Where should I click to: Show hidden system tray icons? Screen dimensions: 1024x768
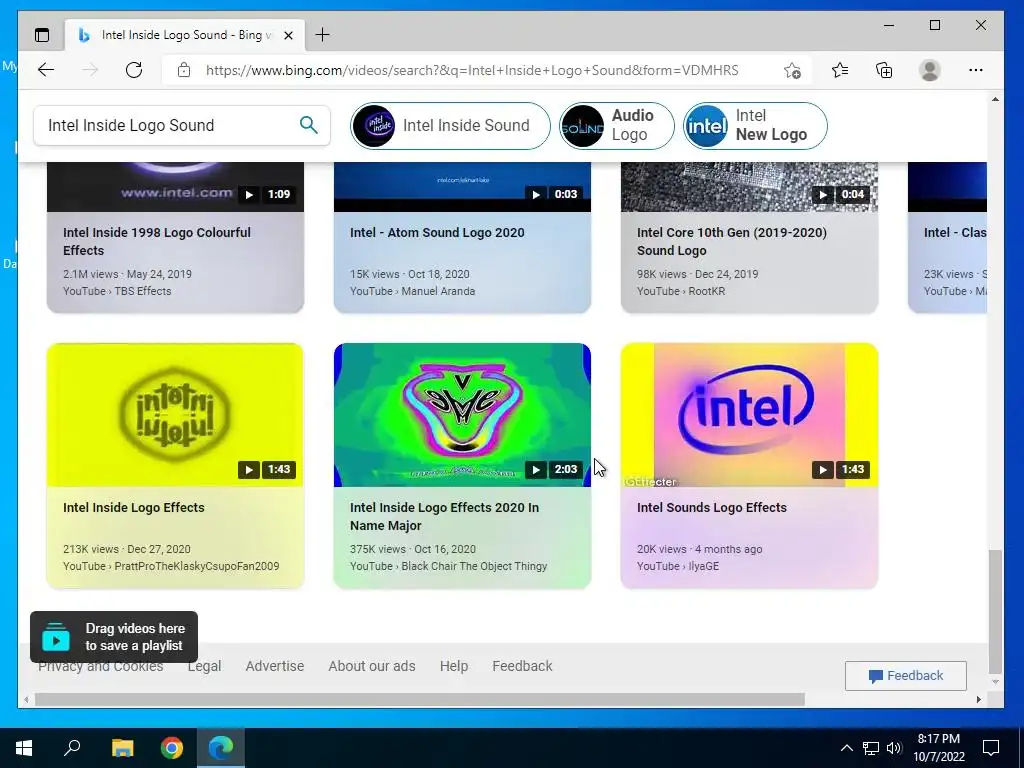846,748
